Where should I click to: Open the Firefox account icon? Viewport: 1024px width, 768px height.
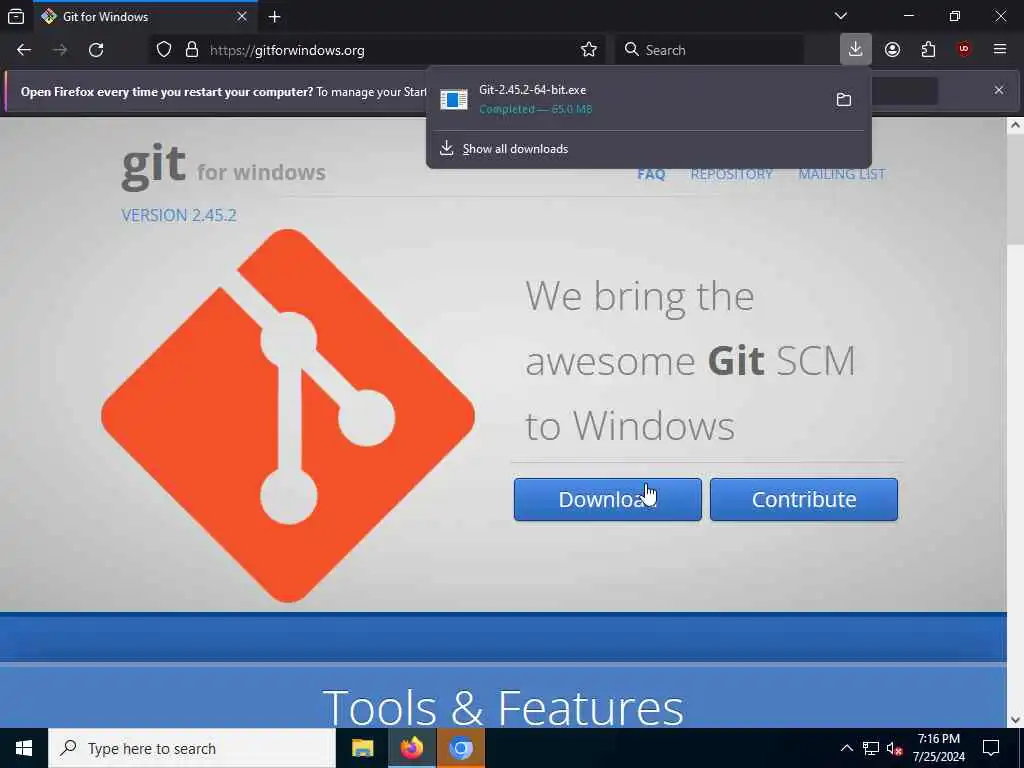[892, 50]
